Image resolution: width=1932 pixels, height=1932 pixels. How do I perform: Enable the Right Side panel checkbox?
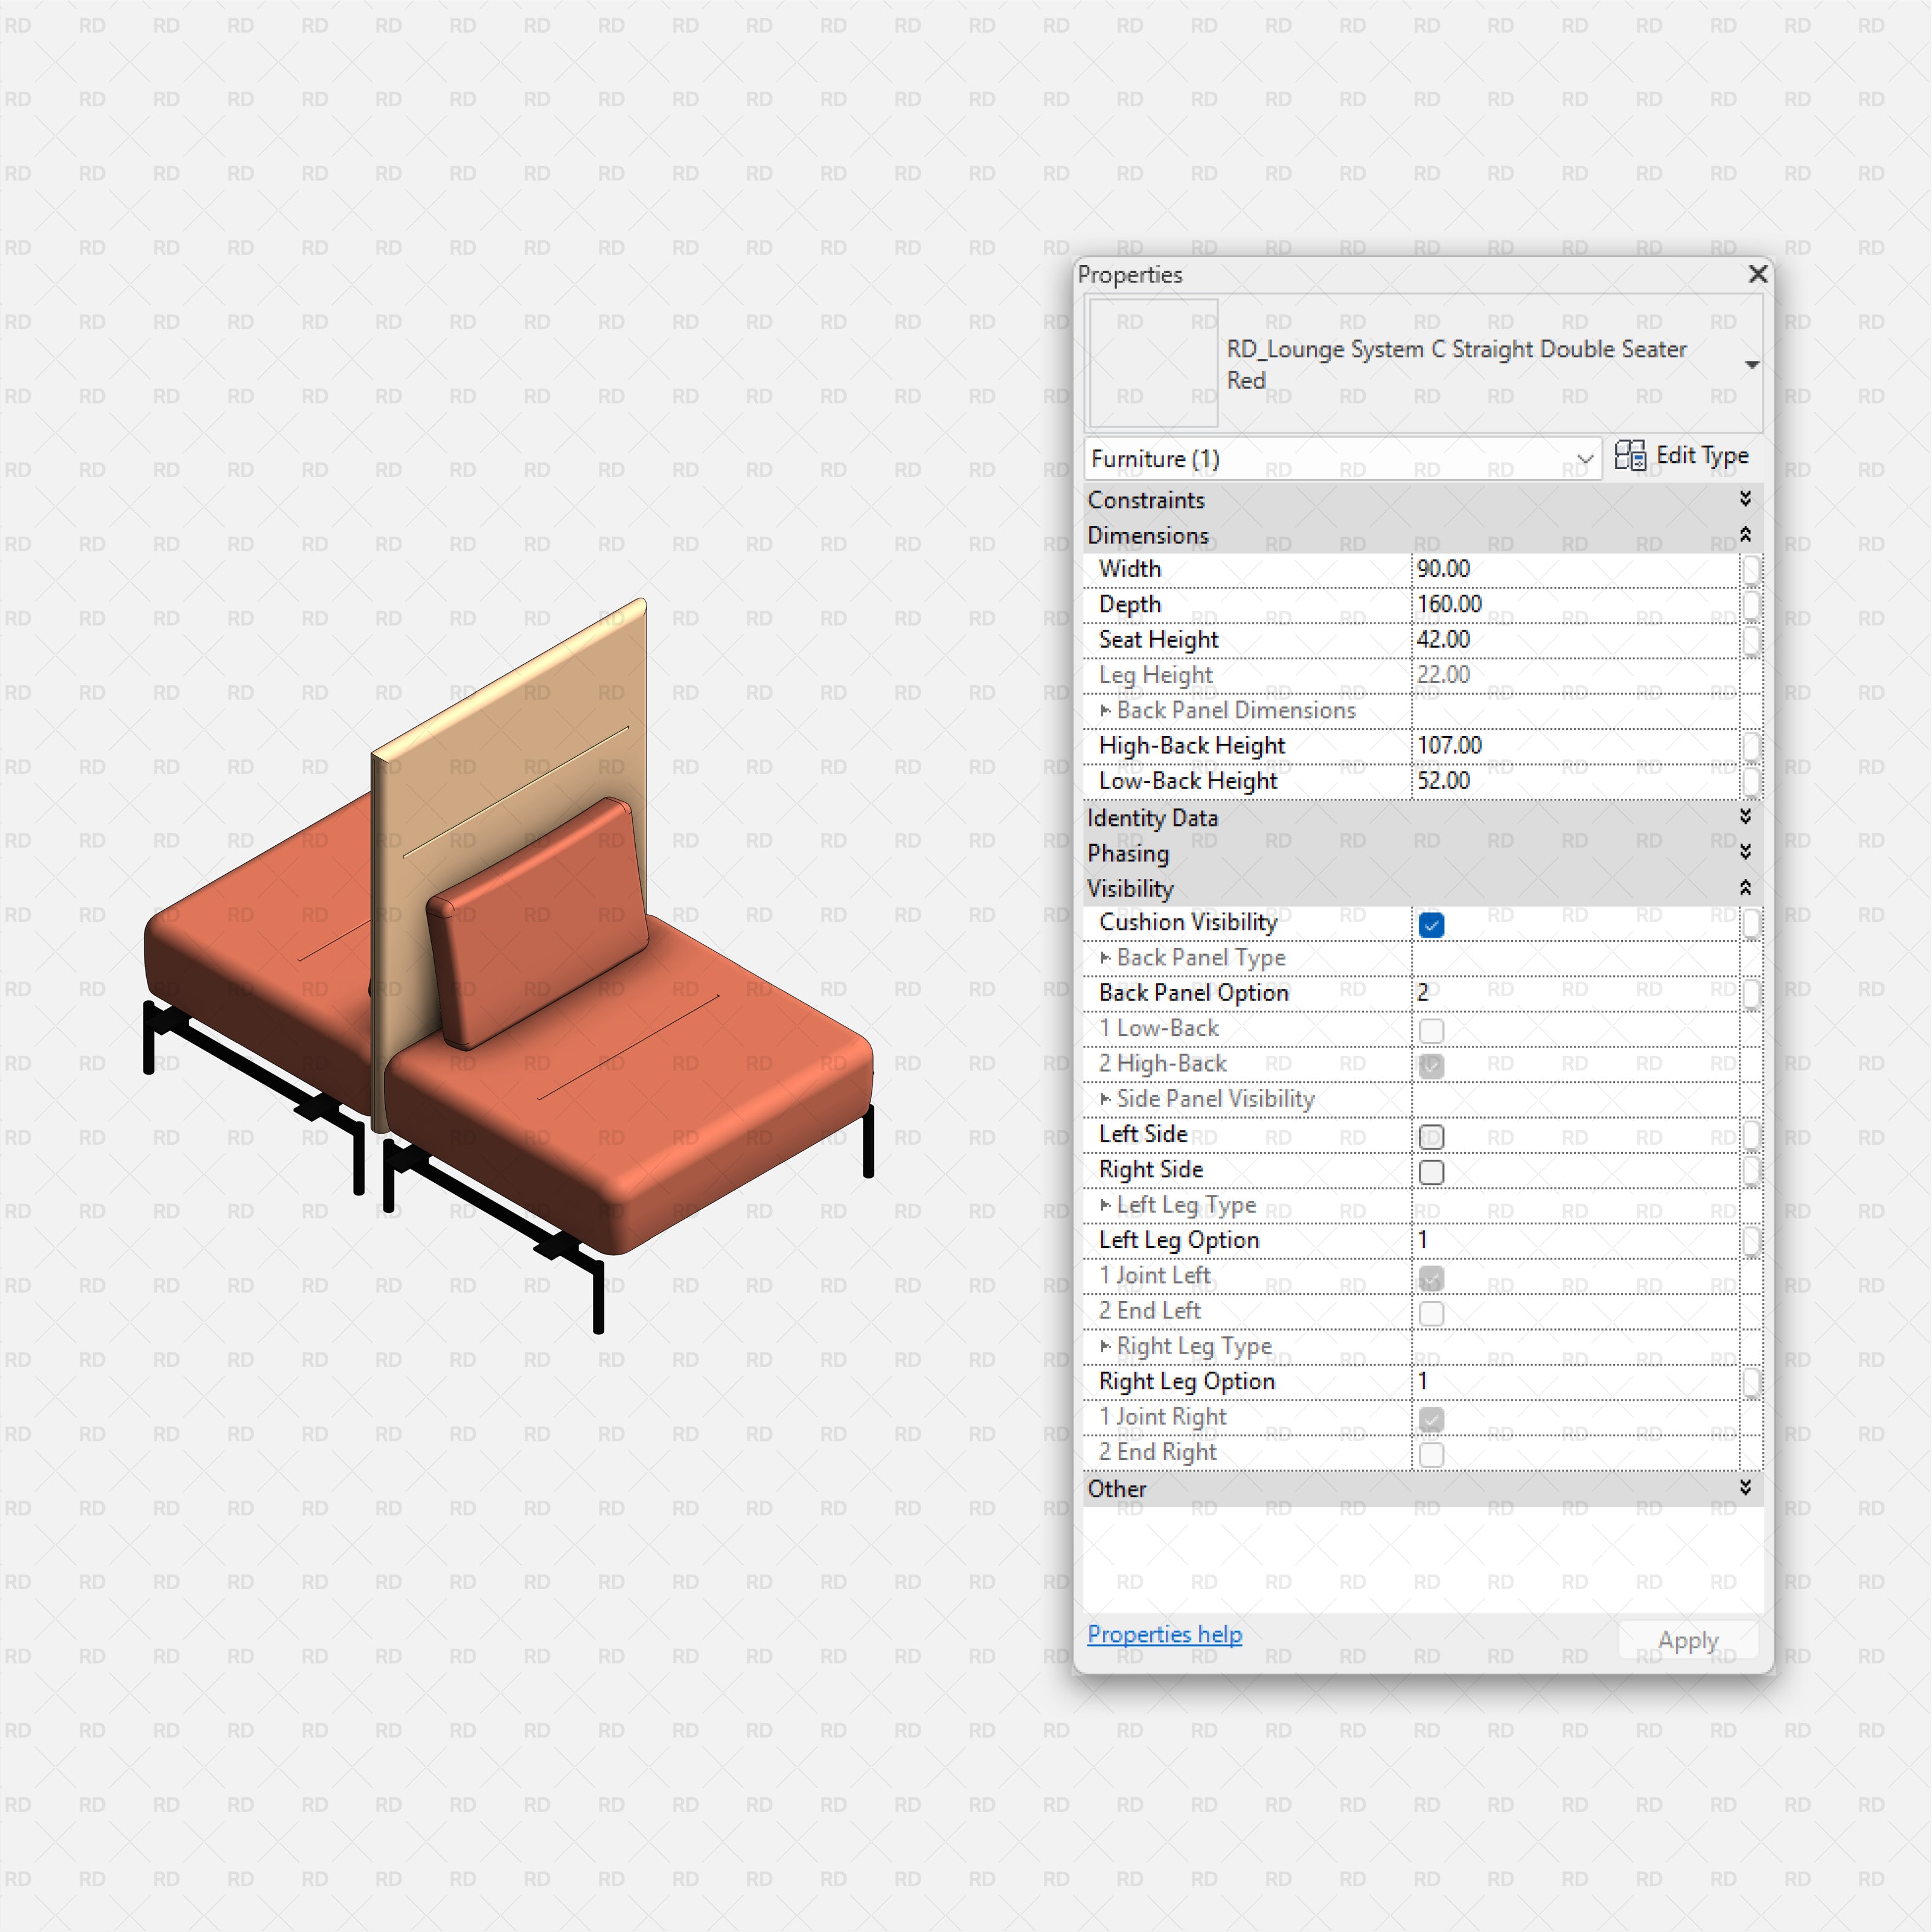1431,1172
